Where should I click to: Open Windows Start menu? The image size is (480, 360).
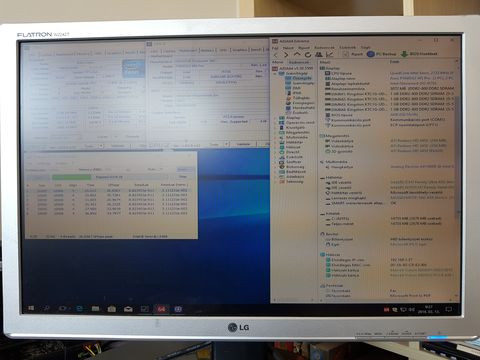[x=31, y=309]
